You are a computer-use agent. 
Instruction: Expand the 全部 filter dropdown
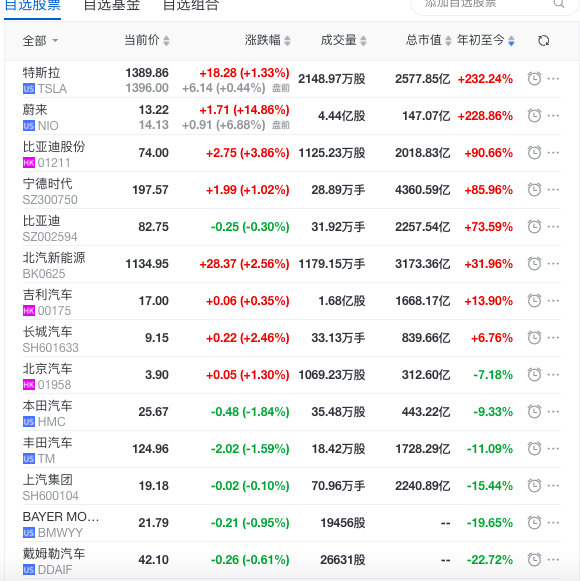click(x=40, y=40)
